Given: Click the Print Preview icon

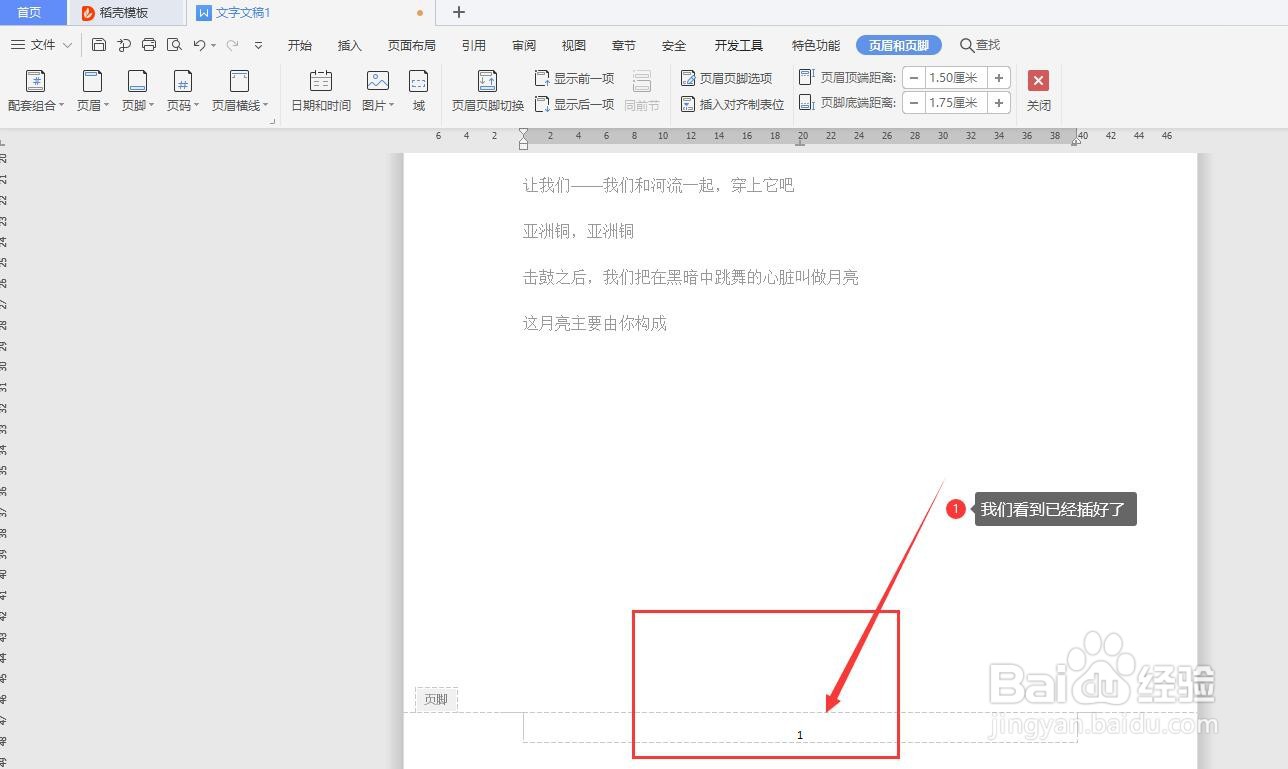Looking at the screenshot, I should tap(174, 45).
